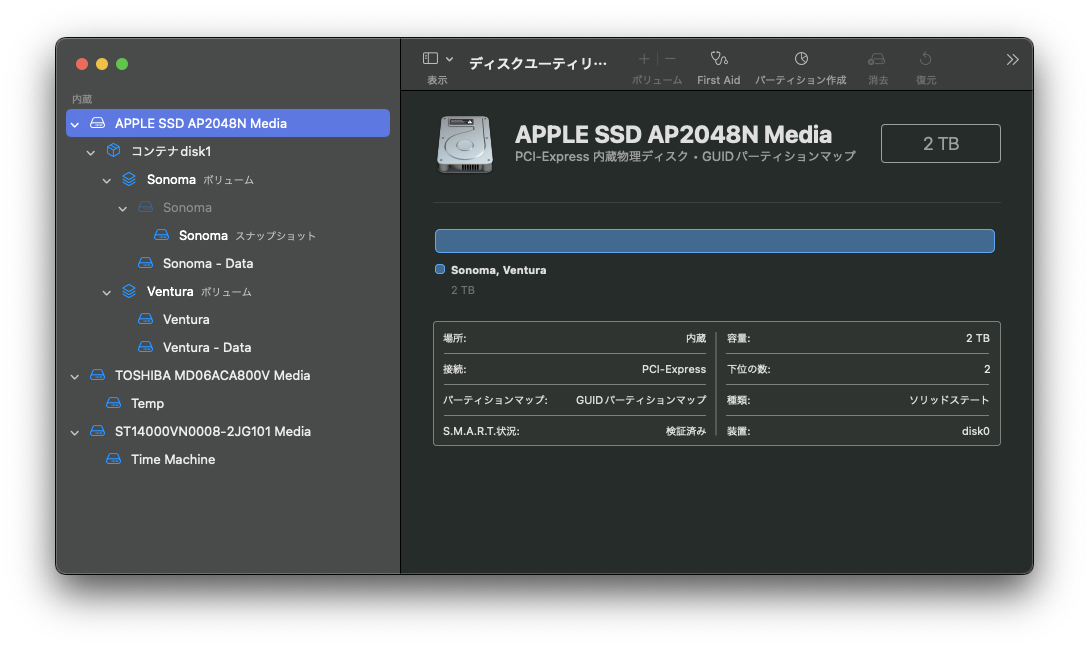The width and height of the screenshot is (1089, 648).
Task: Click the restore circular arrow icon
Action: [925, 59]
